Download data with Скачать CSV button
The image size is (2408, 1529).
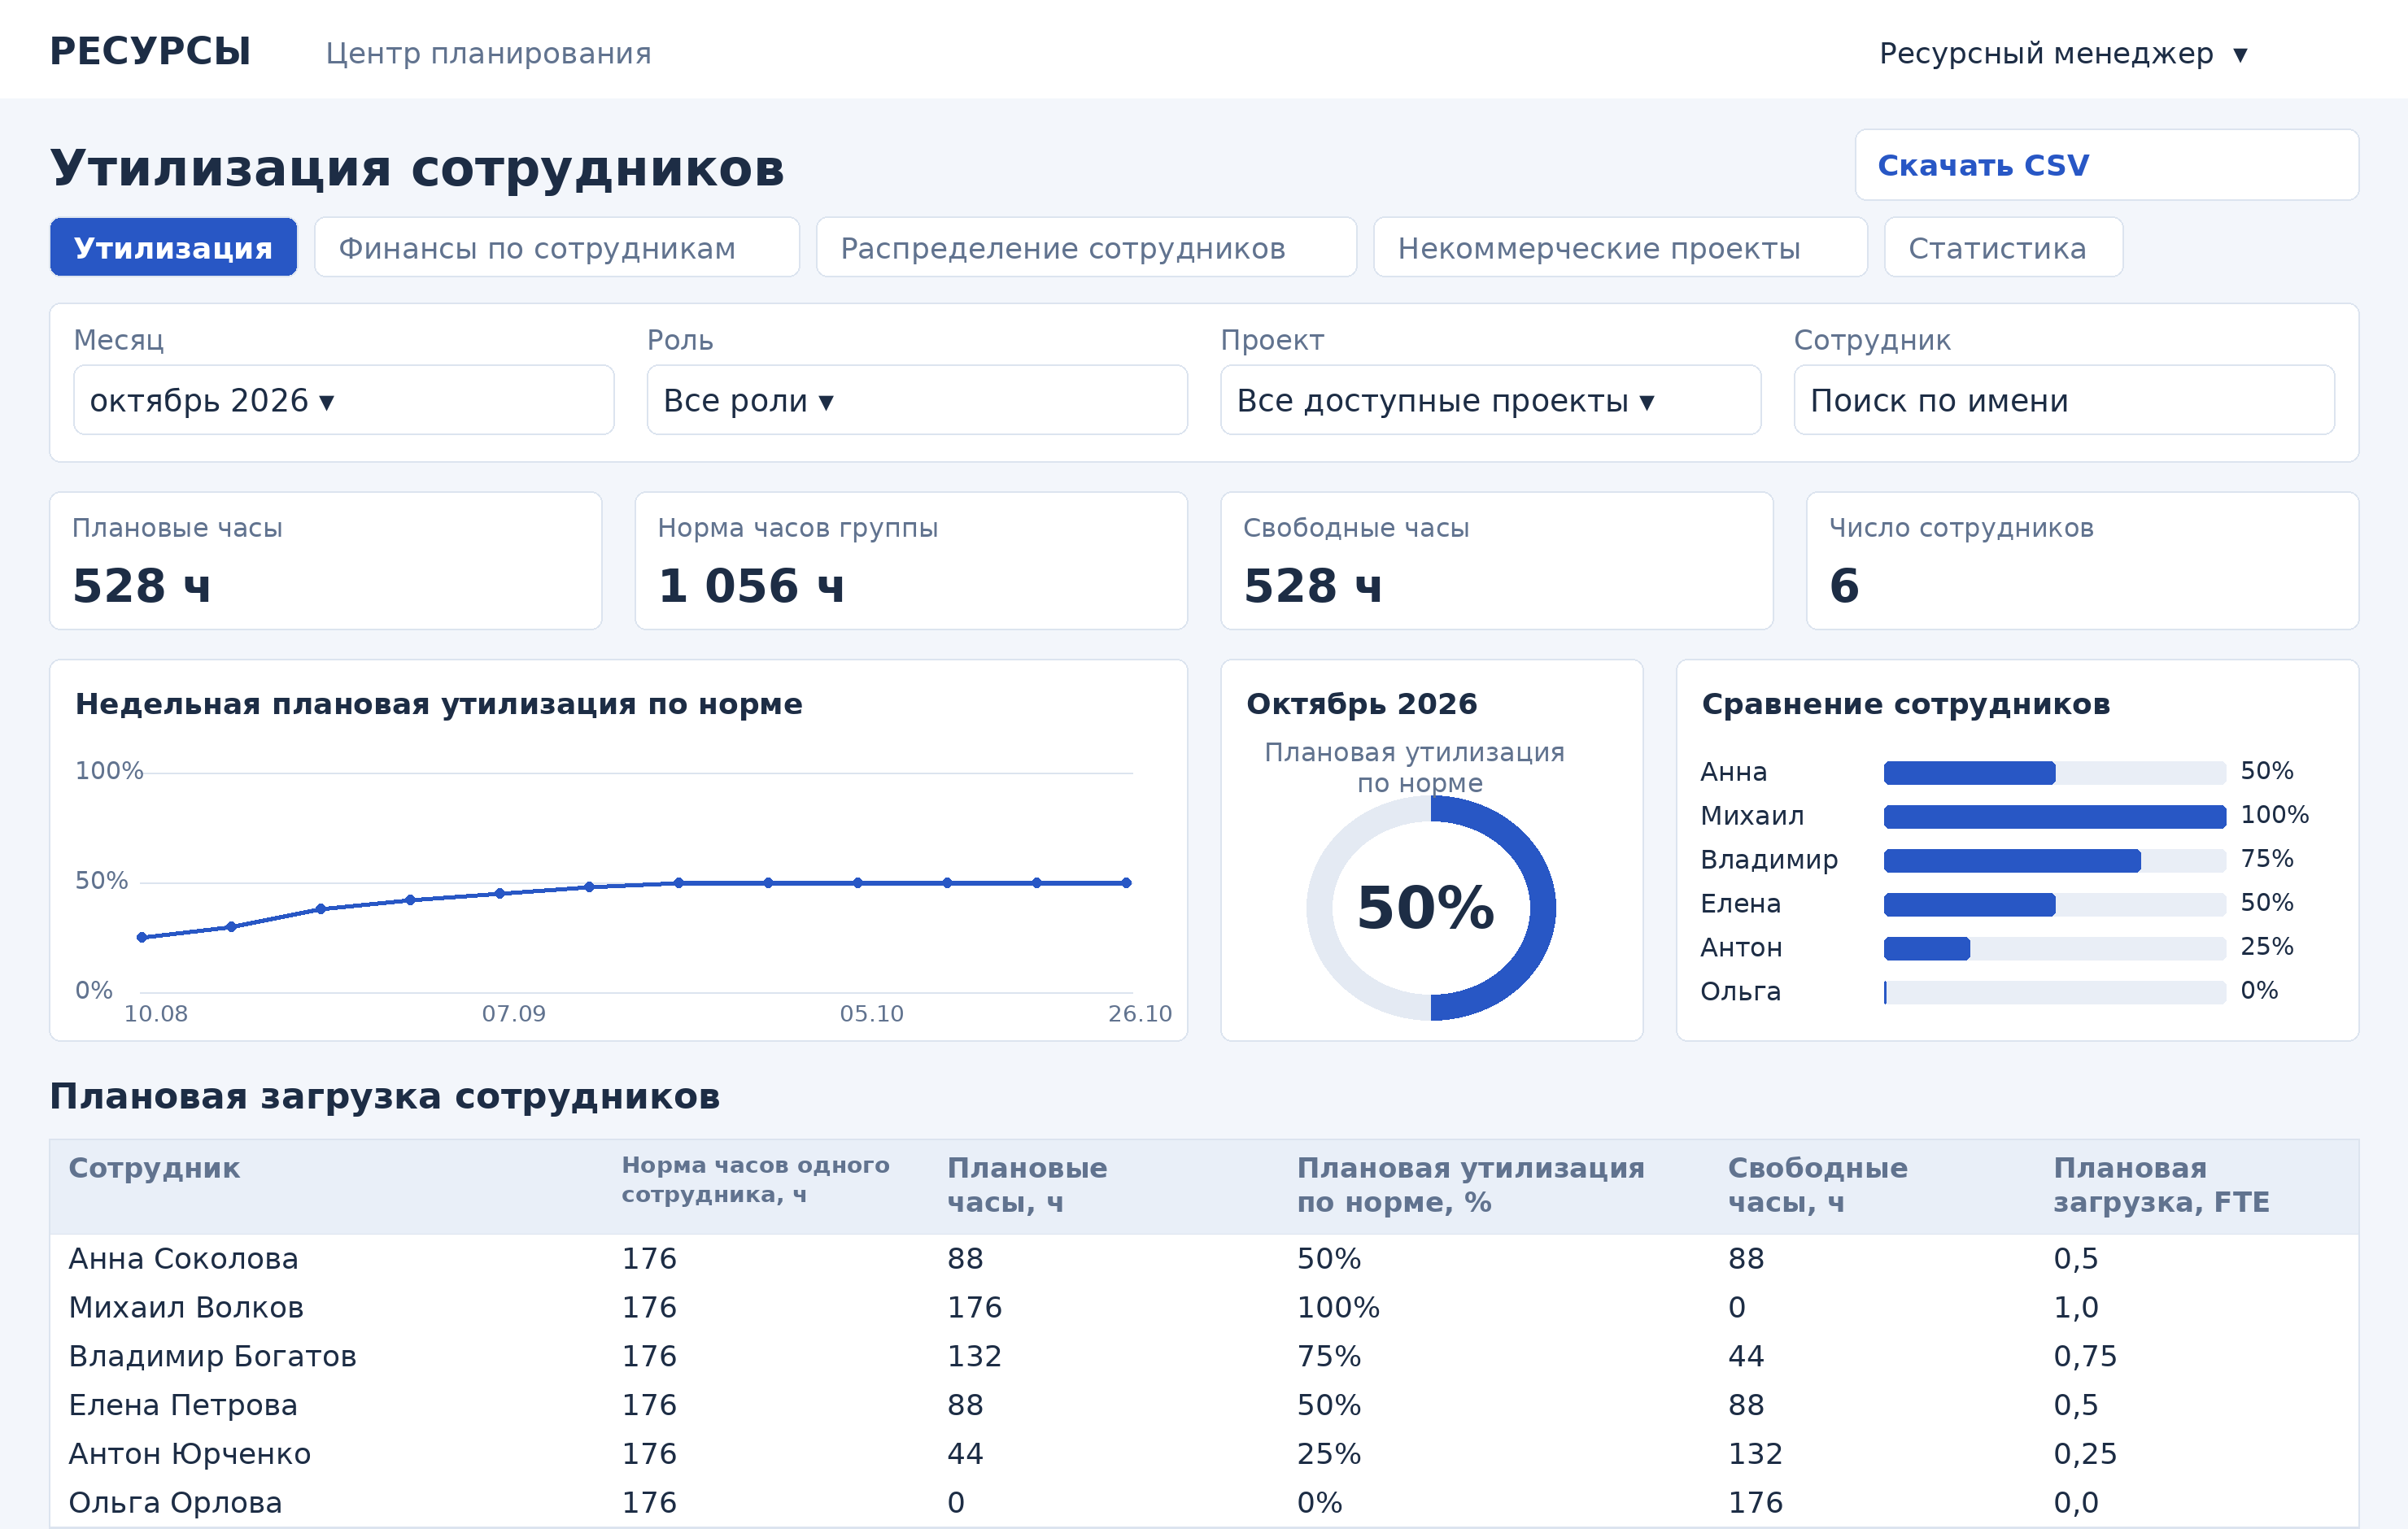click(x=2107, y=165)
